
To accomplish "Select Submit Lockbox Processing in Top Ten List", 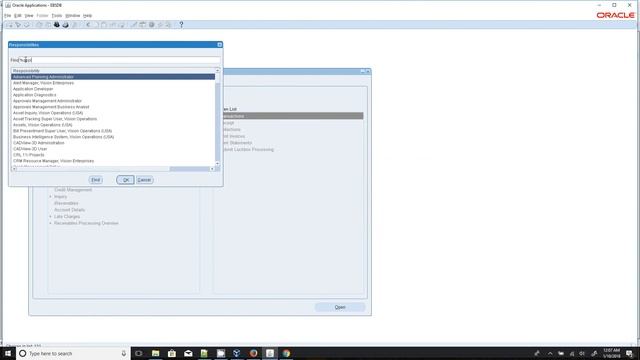I will [x=248, y=150].
